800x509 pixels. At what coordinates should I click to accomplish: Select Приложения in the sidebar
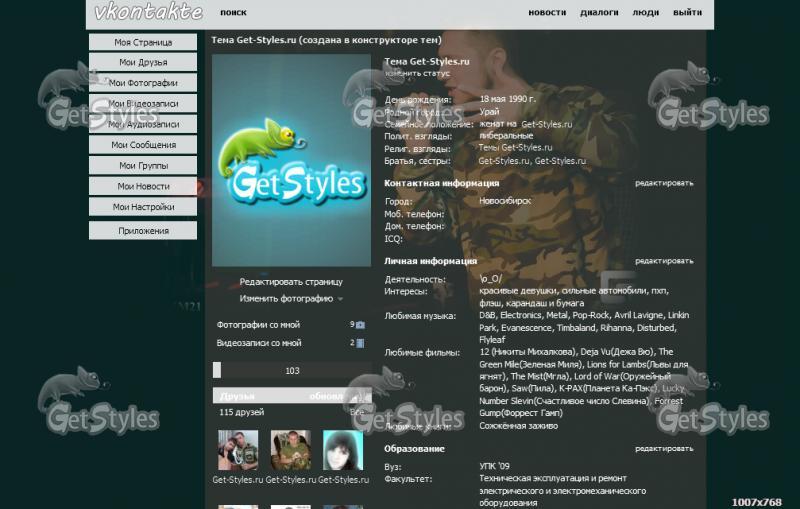(x=143, y=231)
